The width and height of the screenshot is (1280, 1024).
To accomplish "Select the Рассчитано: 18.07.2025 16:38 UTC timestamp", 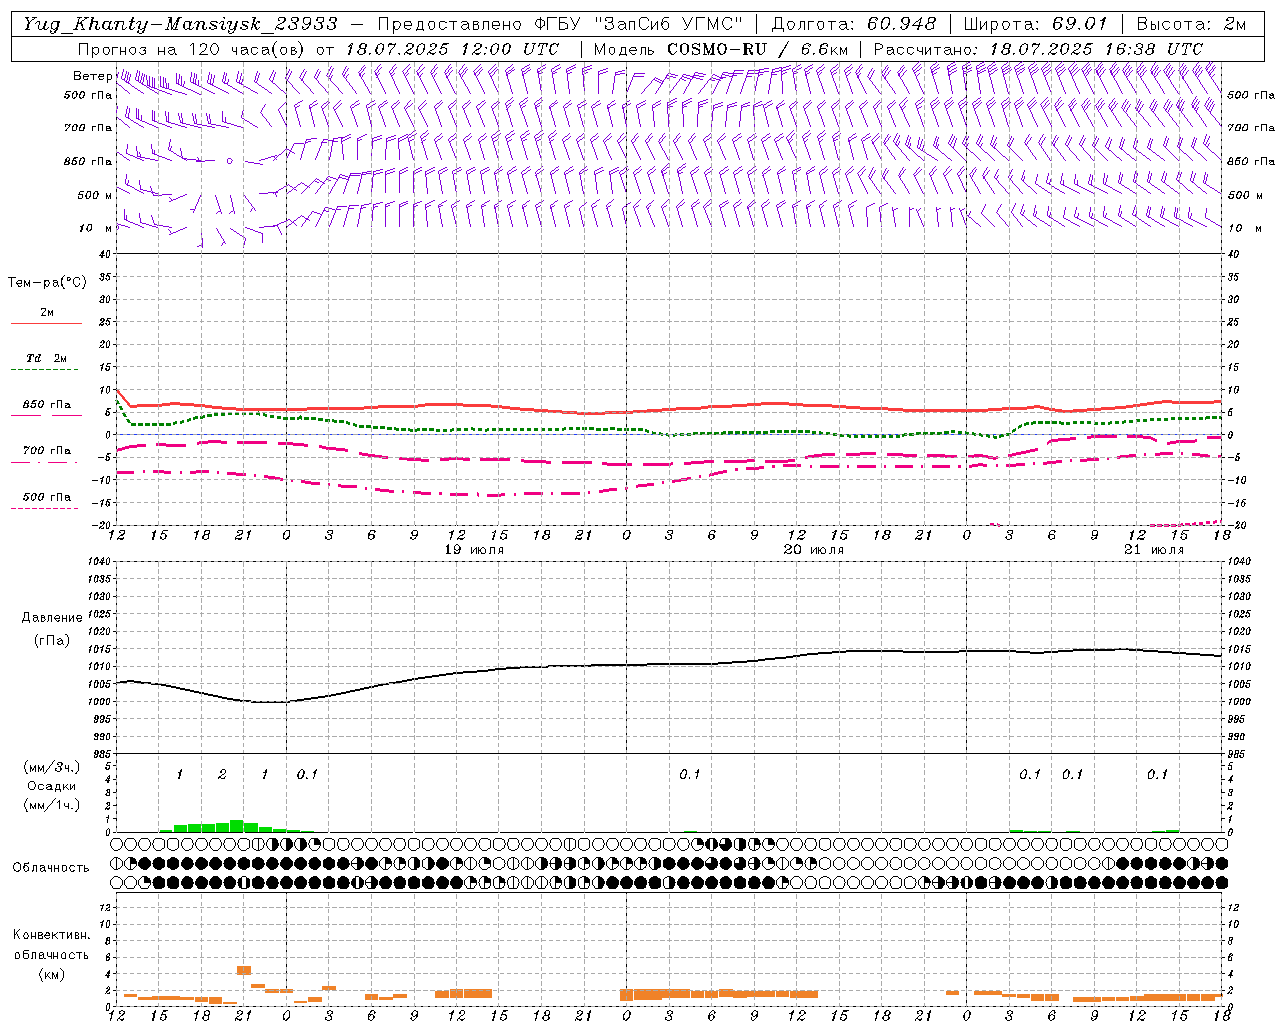I will (x=1038, y=49).
